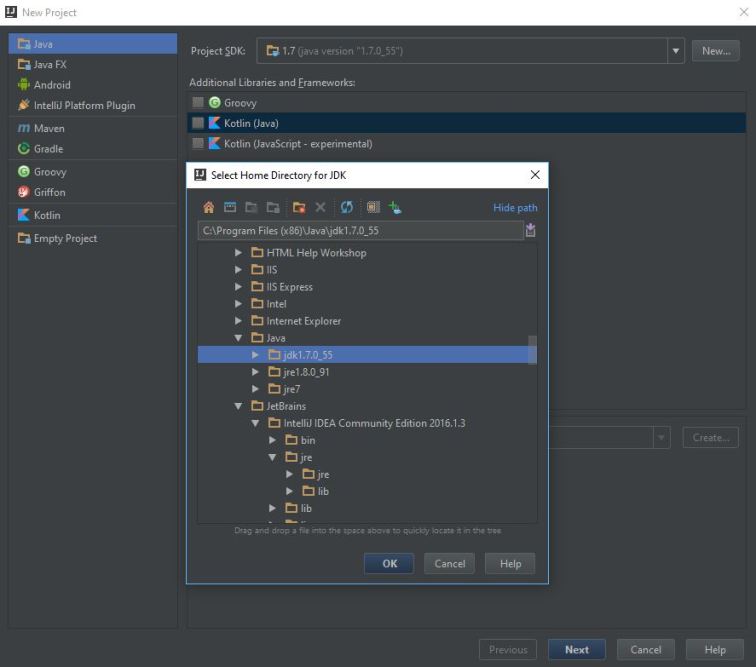Screen dimensions: 756x667
Task: Click the Gradle icon in project types
Action: [24, 148]
